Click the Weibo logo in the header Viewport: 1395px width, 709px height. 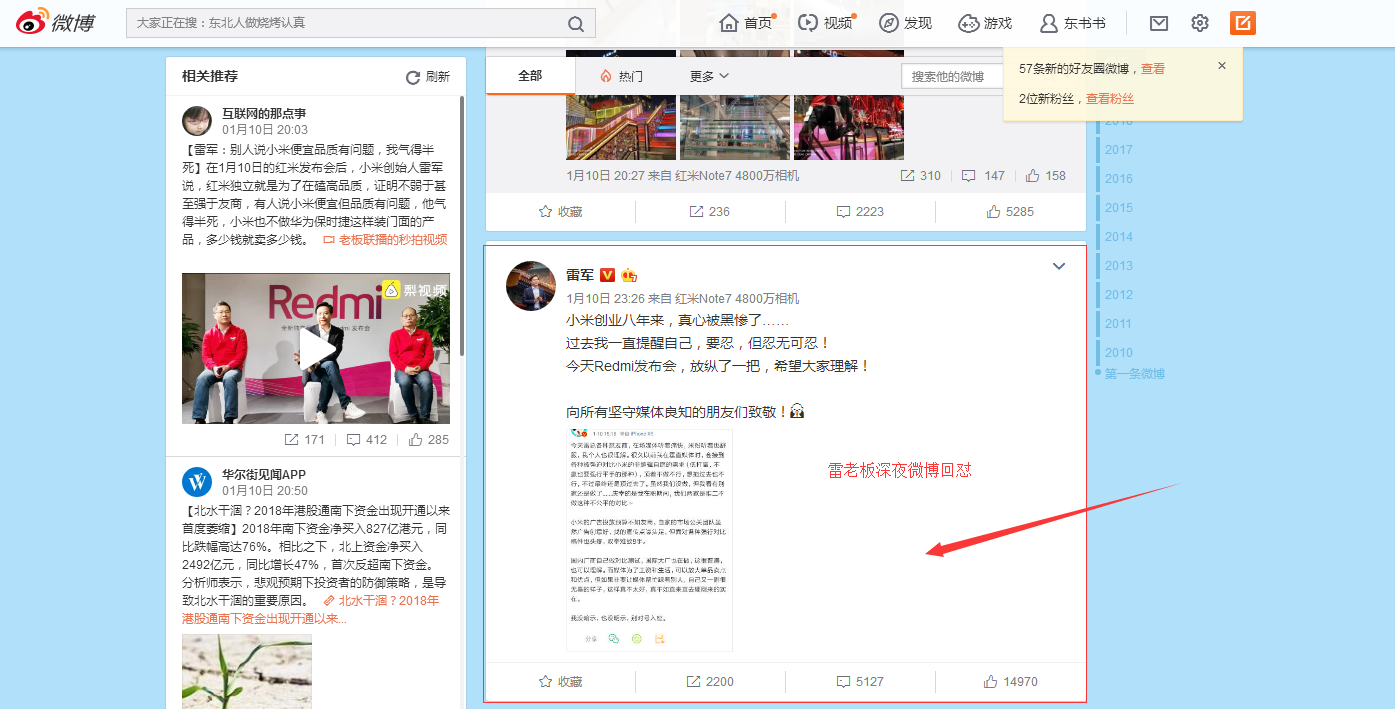[x=55, y=22]
